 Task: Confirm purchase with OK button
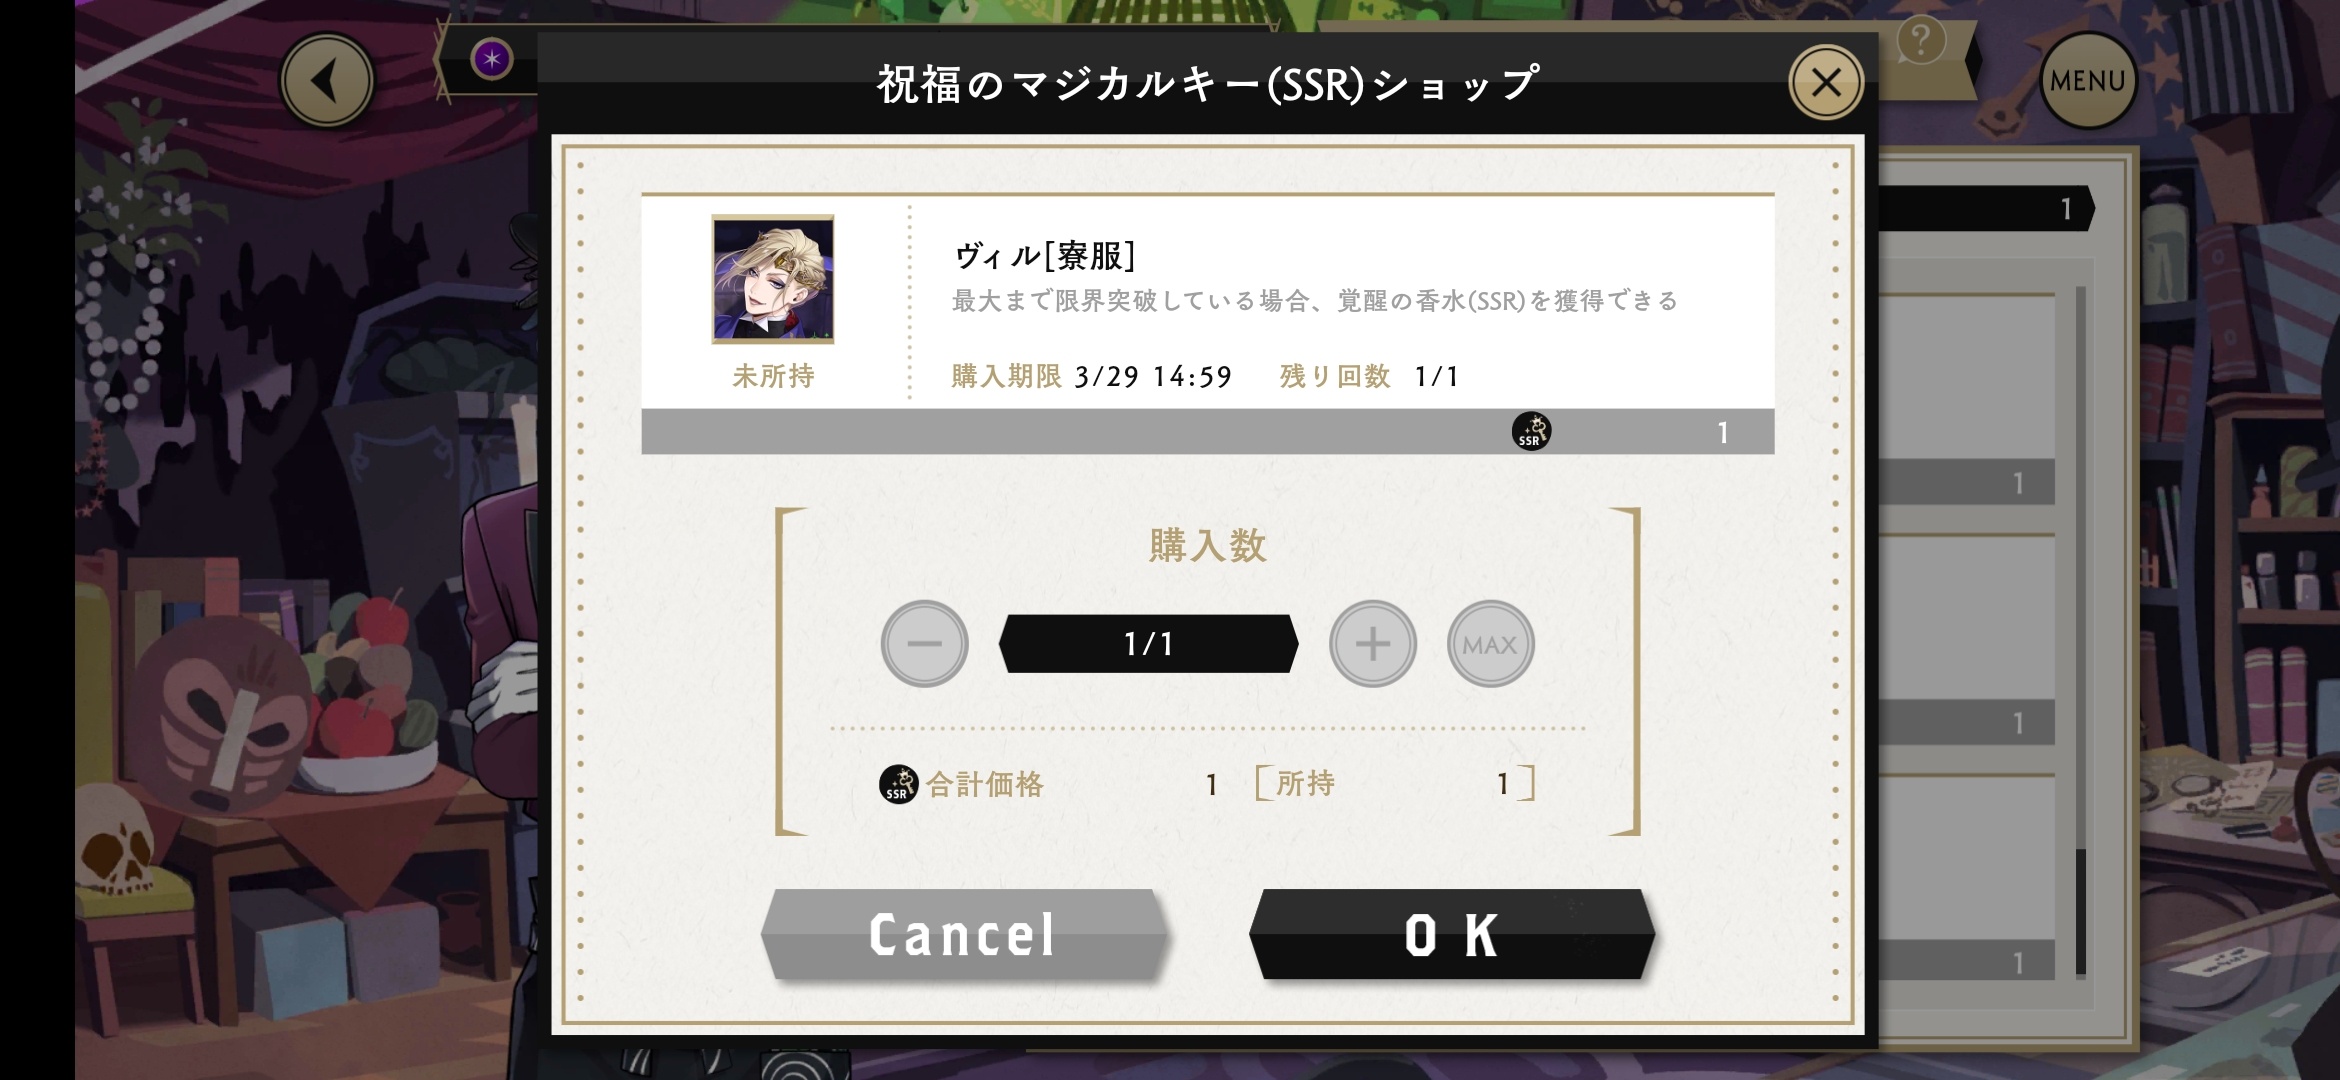coord(1452,935)
